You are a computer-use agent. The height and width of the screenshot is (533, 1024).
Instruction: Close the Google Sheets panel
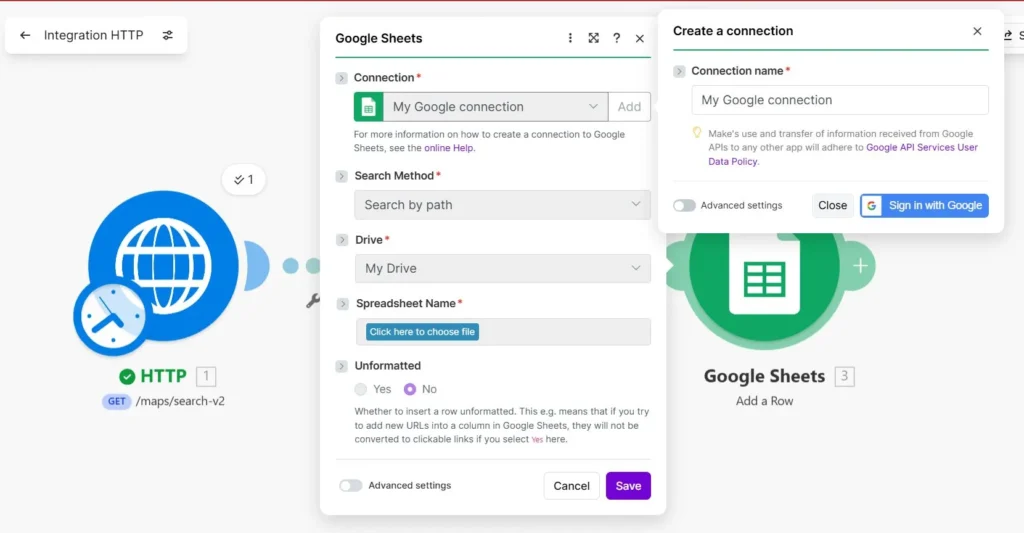pyautogui.click(x=639, y=39)
